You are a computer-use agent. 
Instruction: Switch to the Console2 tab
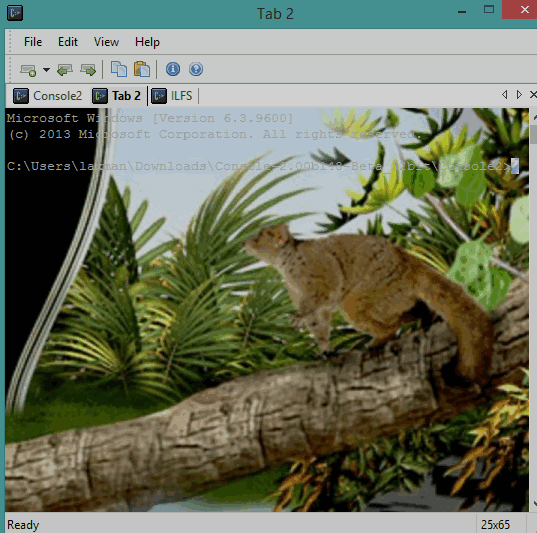point(48,96)
